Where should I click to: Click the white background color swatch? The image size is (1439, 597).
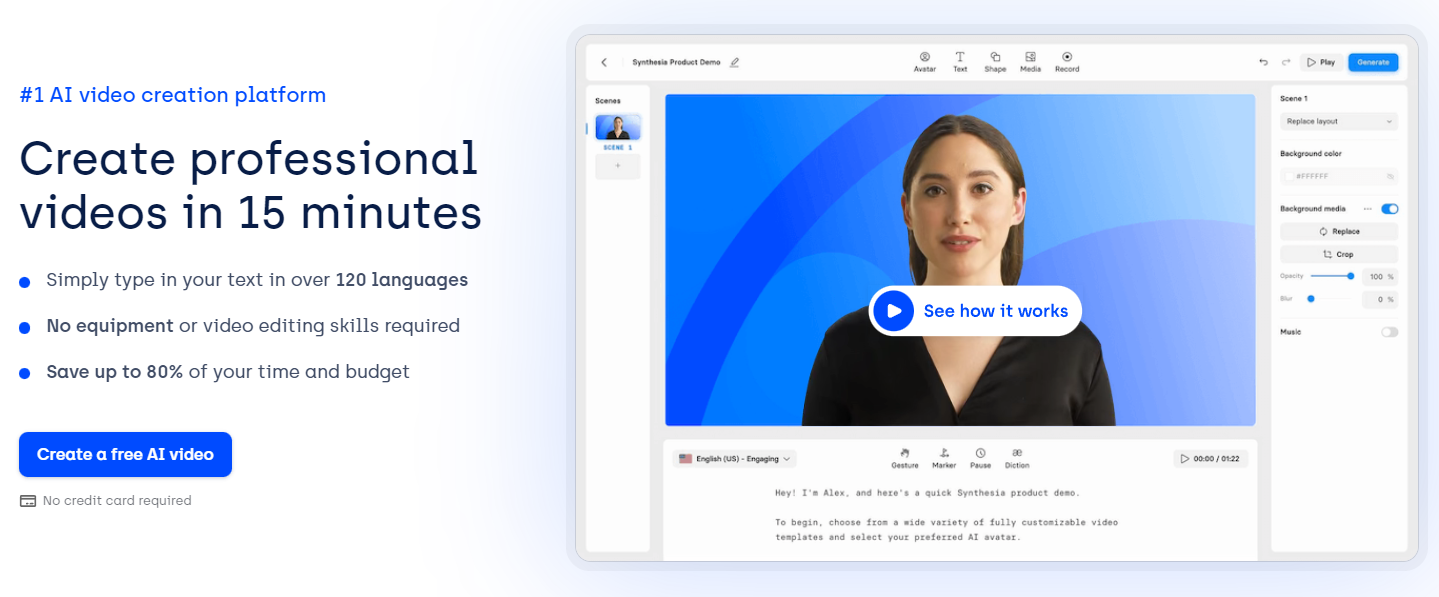(1289, 176)
